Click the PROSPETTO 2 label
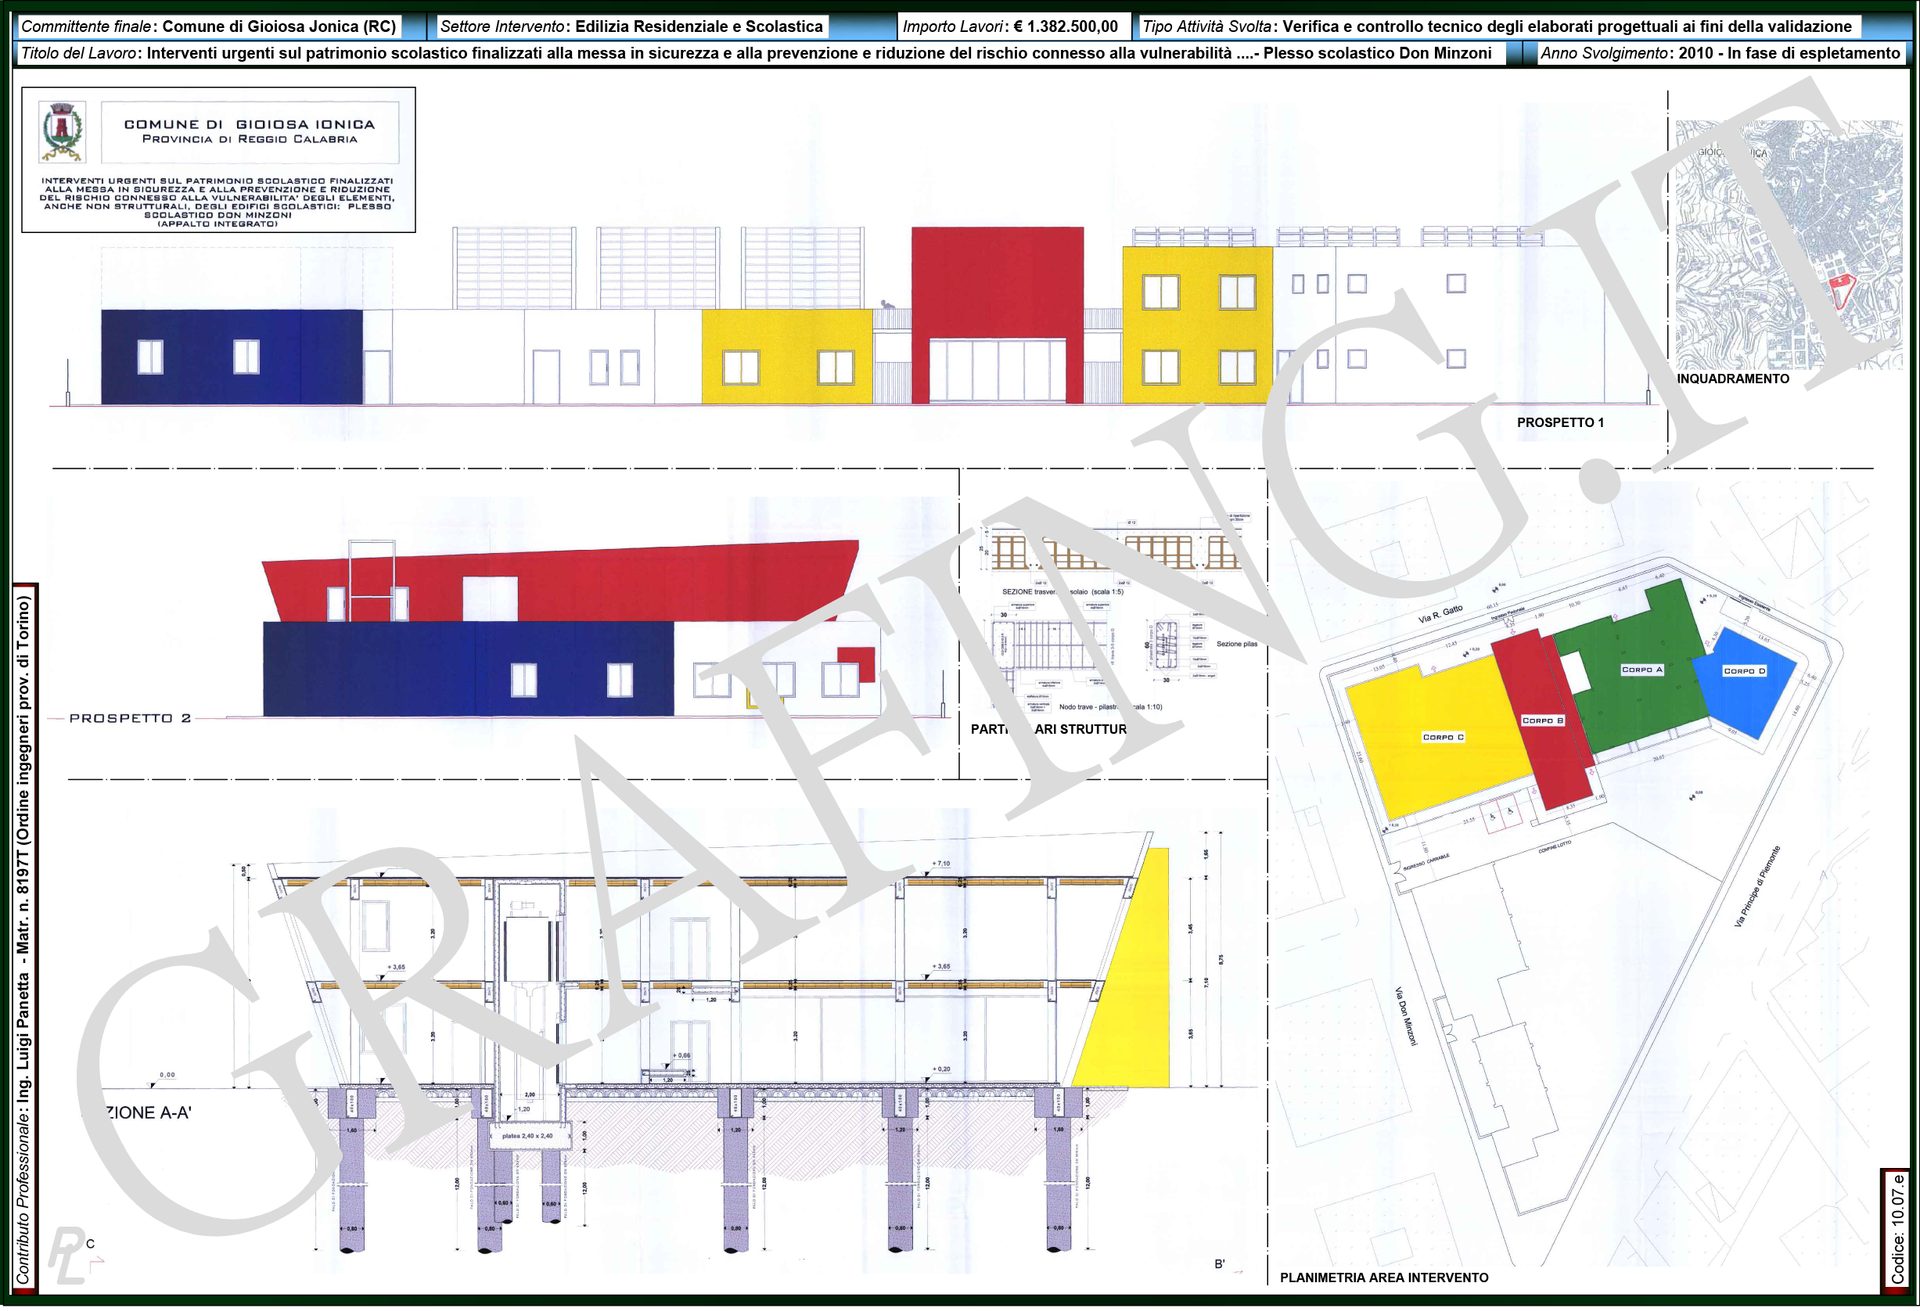 point(130,719)
